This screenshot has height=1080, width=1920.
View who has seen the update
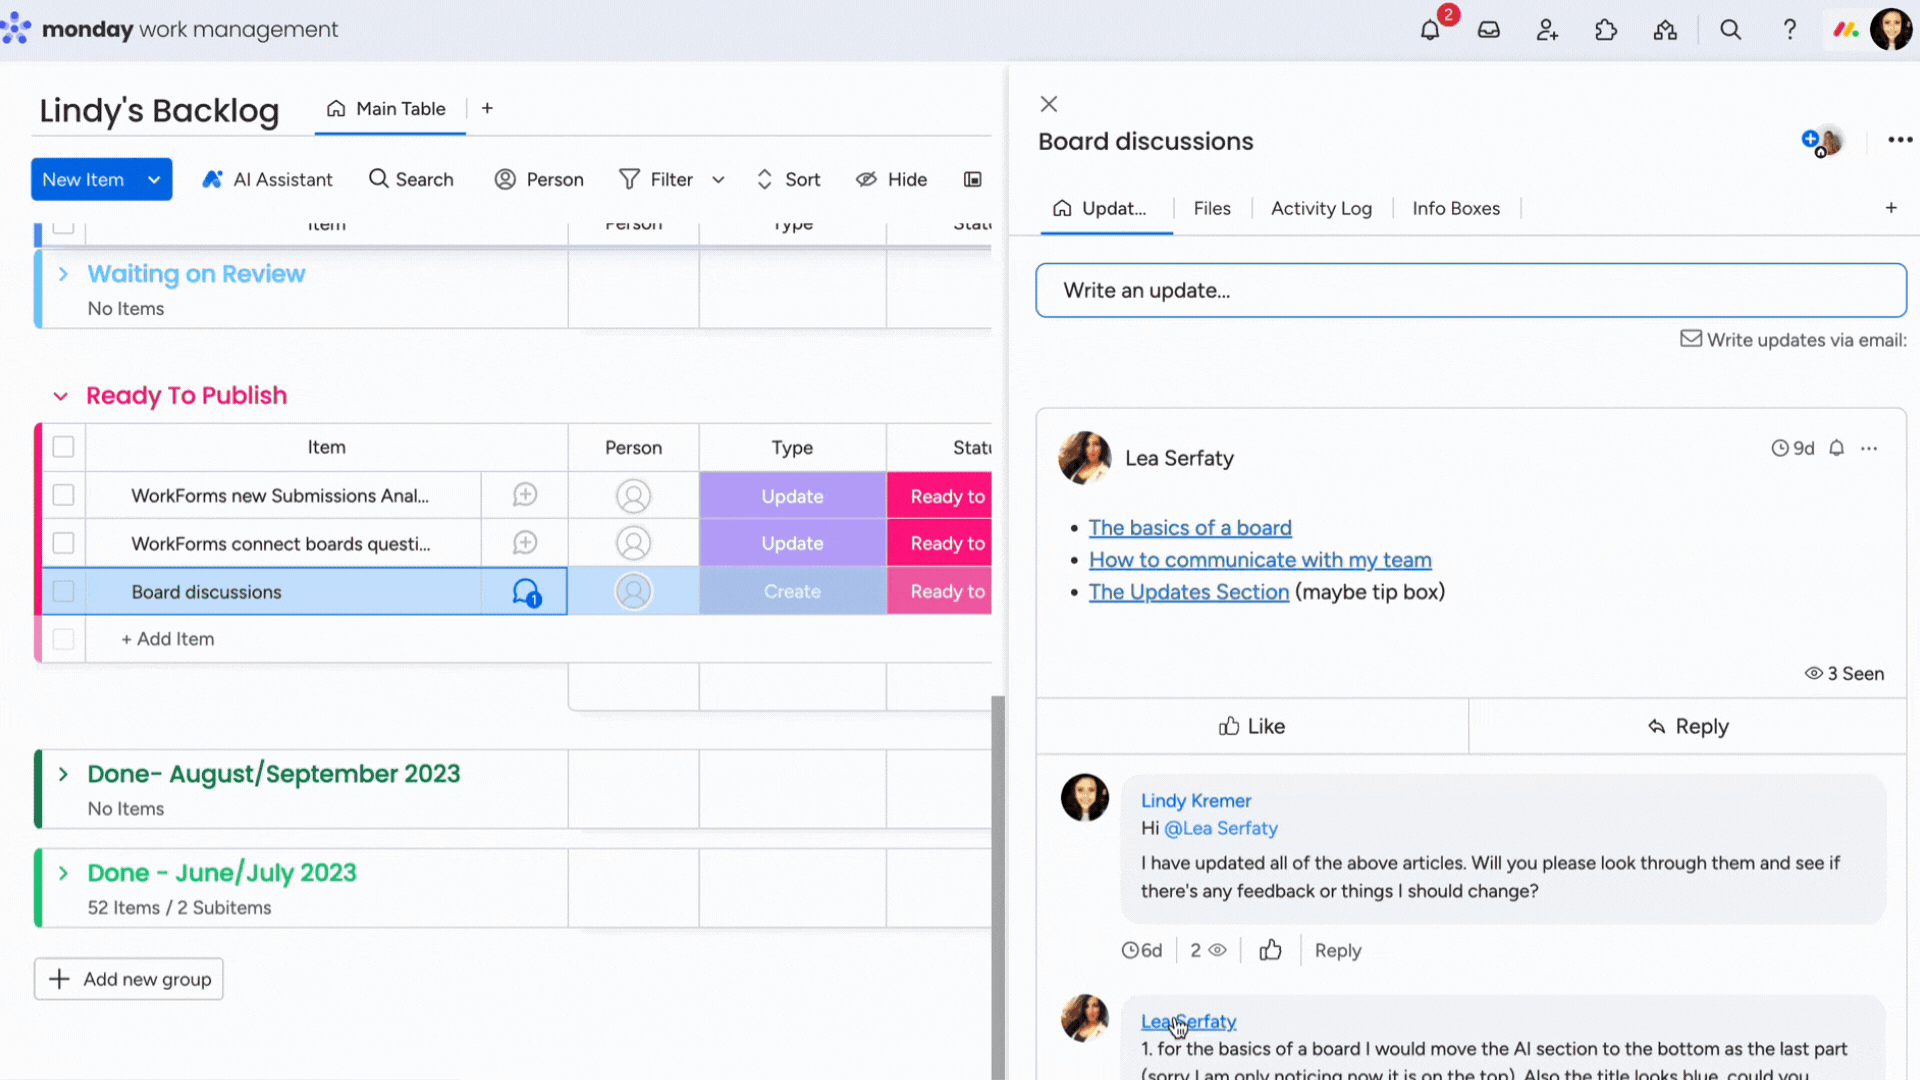(1844, 674)
